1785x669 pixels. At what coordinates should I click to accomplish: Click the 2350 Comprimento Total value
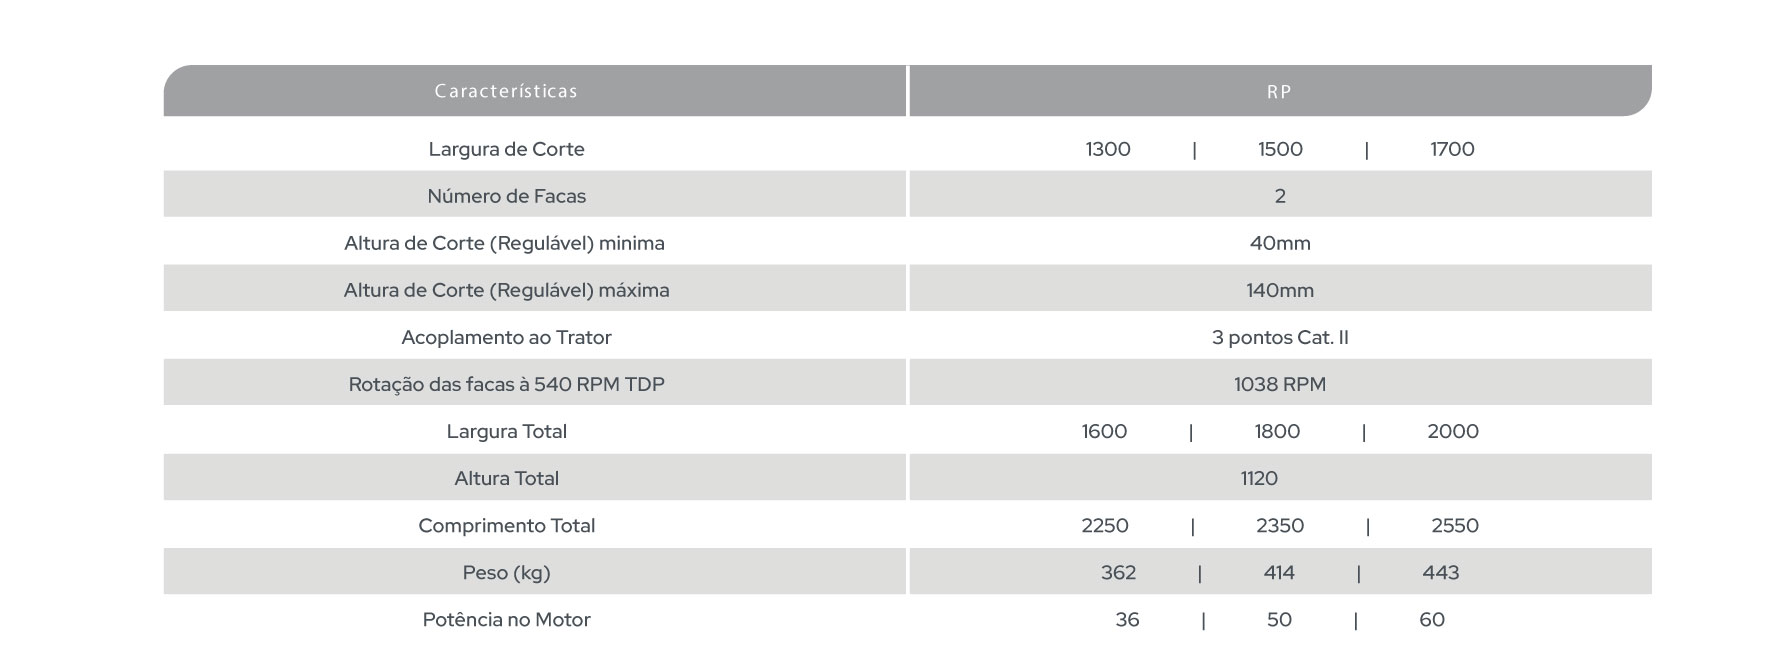1280,525
